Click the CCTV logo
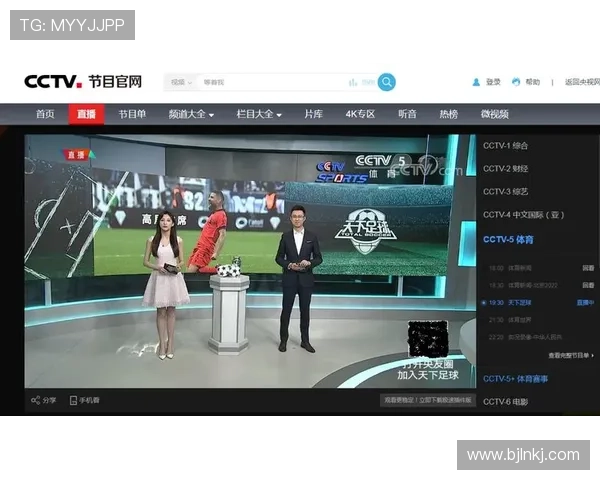 coord(54,82)
